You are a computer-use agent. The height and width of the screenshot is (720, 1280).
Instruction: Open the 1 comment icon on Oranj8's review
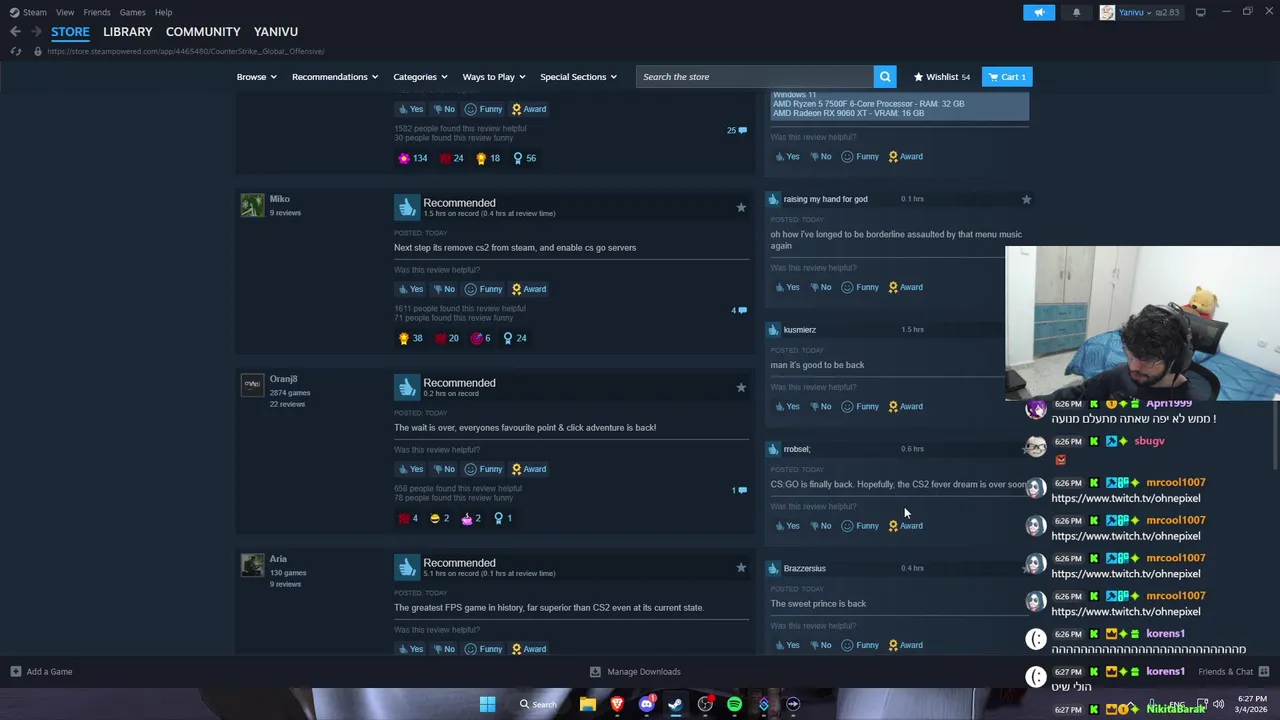(739, 490)
